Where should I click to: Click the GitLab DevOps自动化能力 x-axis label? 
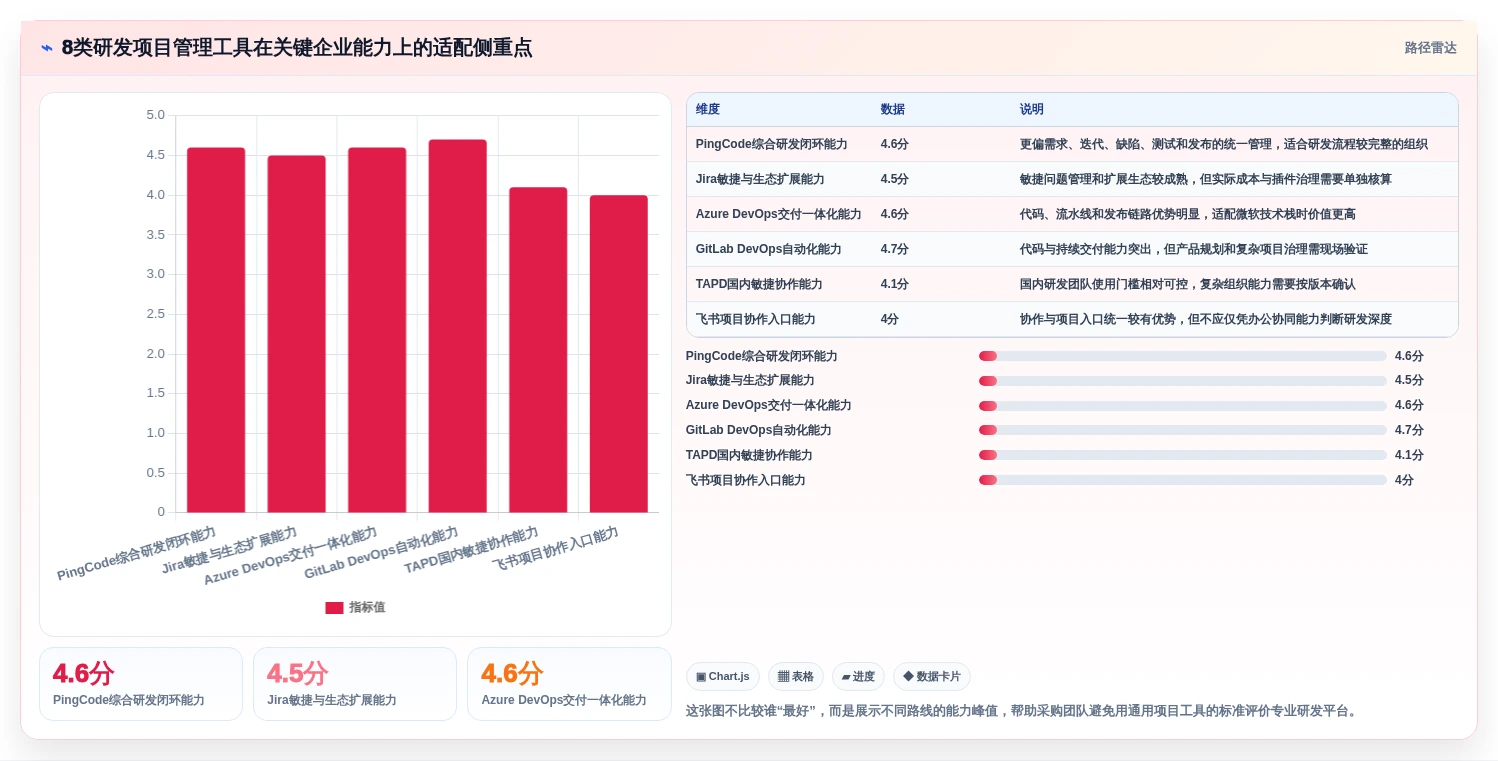pos(381,553)
